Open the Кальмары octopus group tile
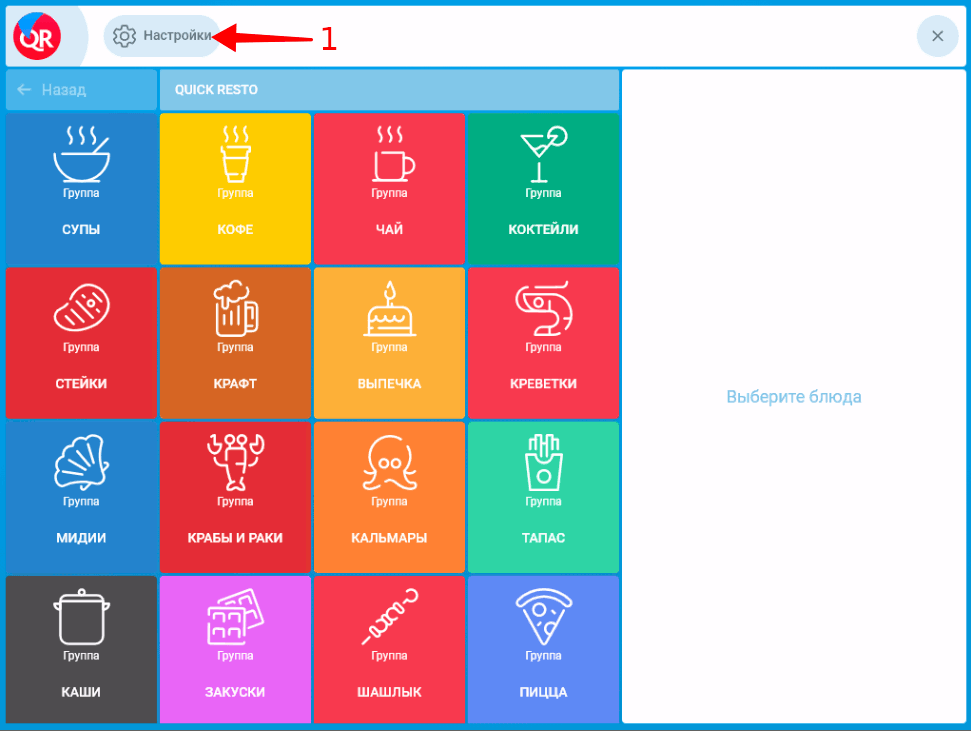971x731 pixels. (x=390, y=497)
